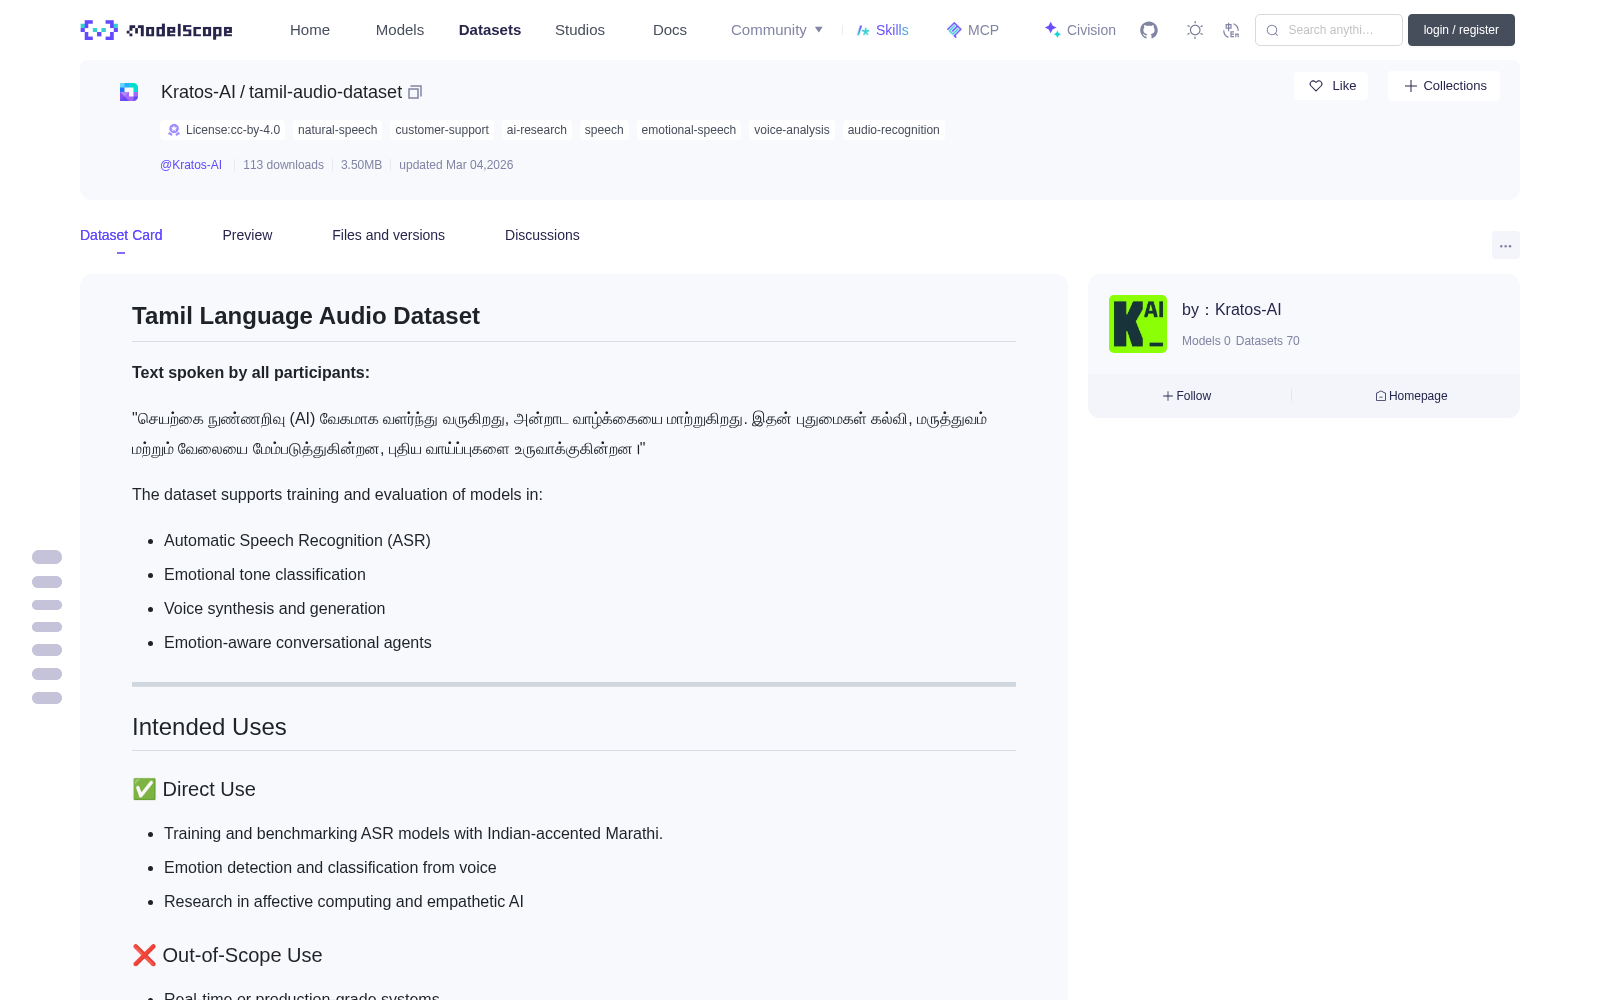
Task: Click the login / register button
Action: coord(1461,30)
